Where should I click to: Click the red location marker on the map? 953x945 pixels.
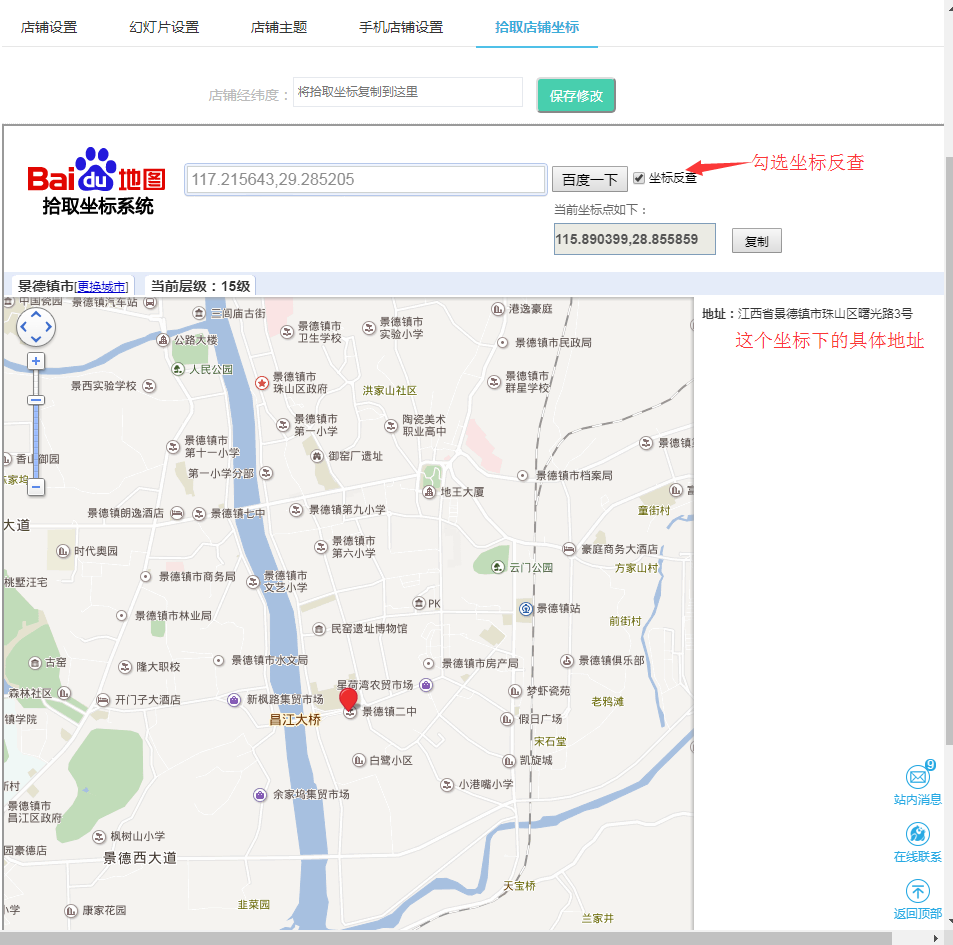[348, 699]
